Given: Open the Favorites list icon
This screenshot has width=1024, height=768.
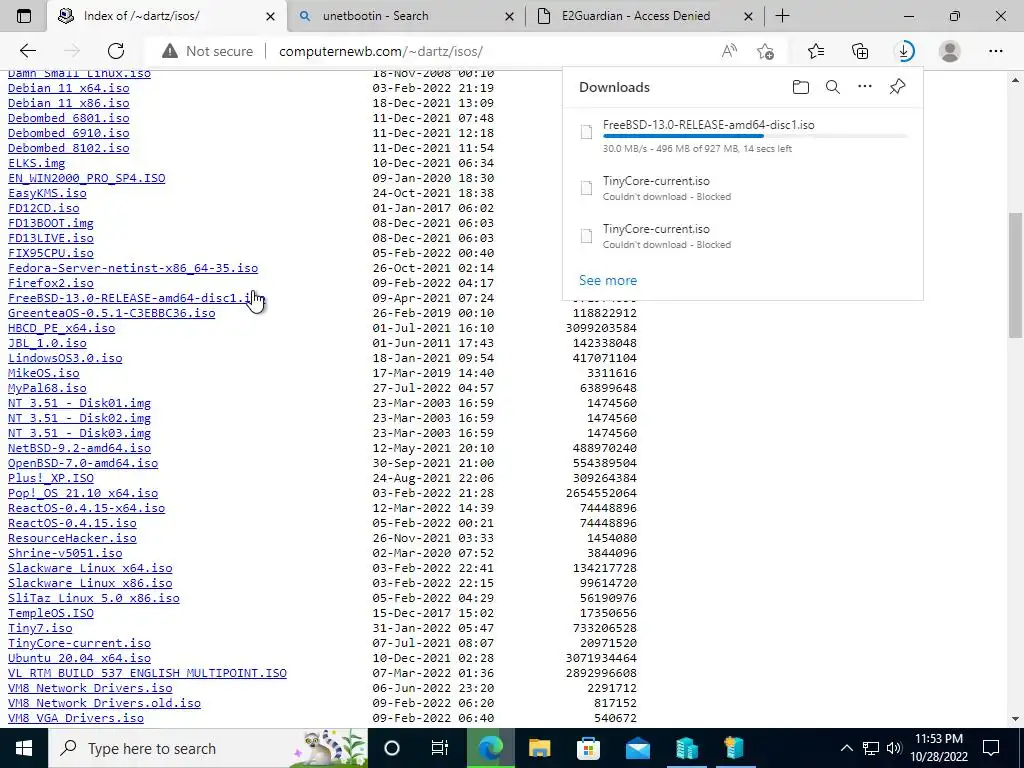Looking at the screenshot, I should tap(816, 51).
